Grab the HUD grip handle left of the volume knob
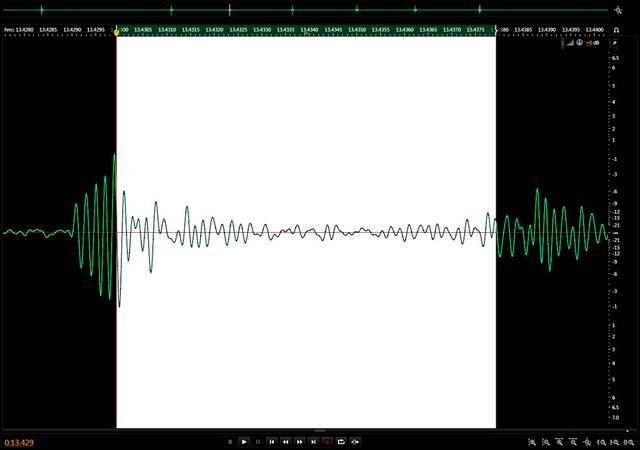Viewport: 640px width, 450px height. (x=563, y=43)
